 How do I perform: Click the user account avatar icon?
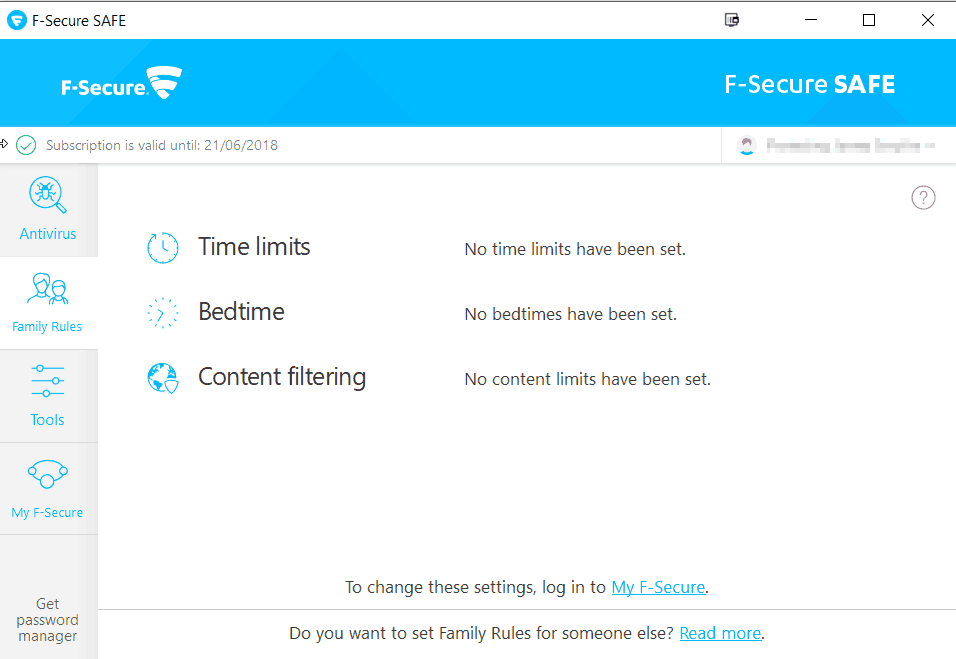click(747, 146)
